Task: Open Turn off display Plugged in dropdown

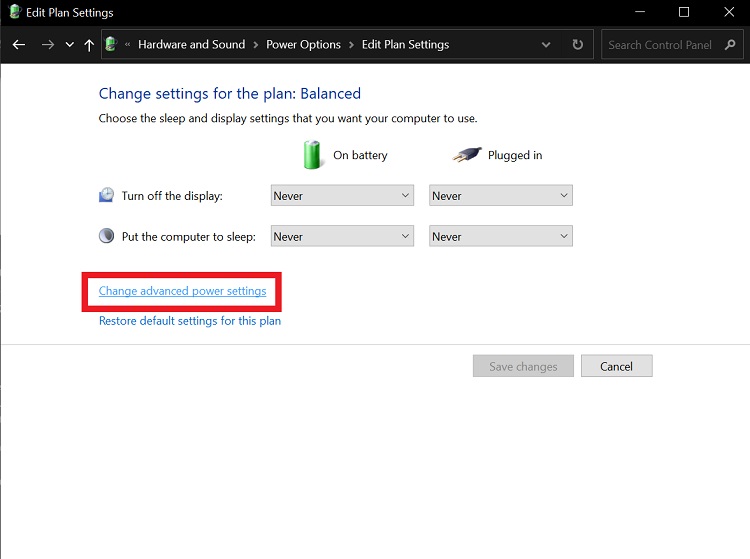Action: click(501, 196)
